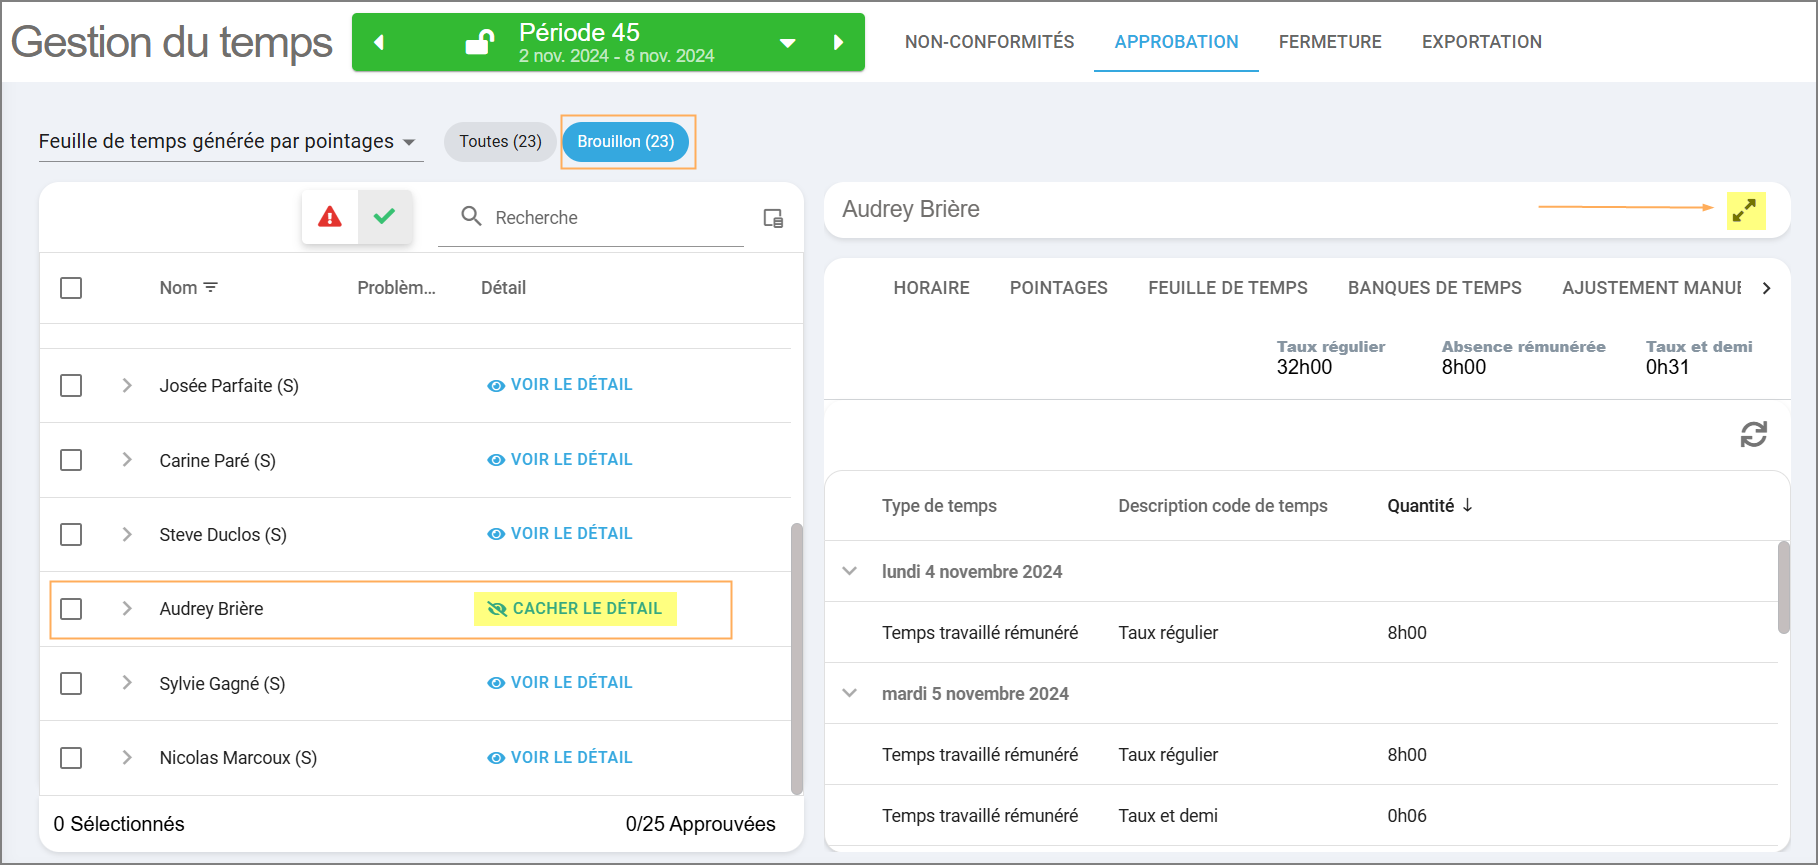Expand the Josée Parfaite (S) row
Image resolution: width=1818 pixels, height=865 pixels.
[x=127, y=385]
